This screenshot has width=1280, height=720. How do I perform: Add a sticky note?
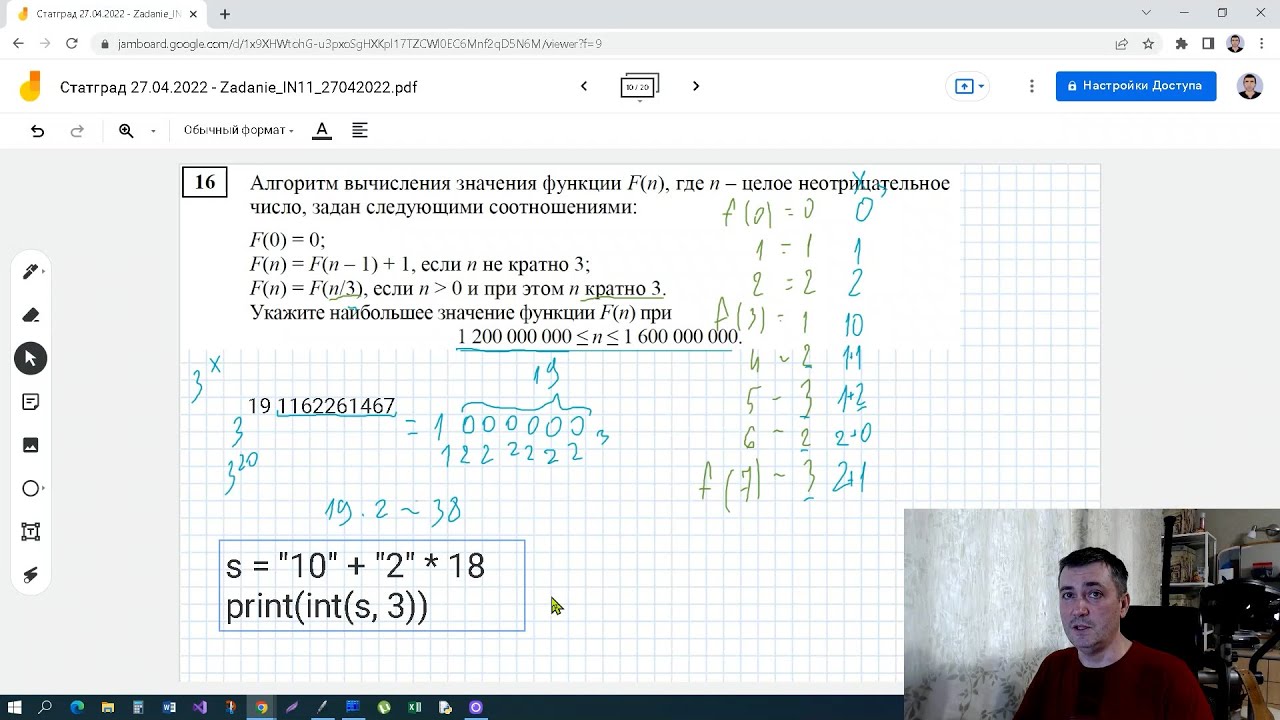click(x=30, y=402)
